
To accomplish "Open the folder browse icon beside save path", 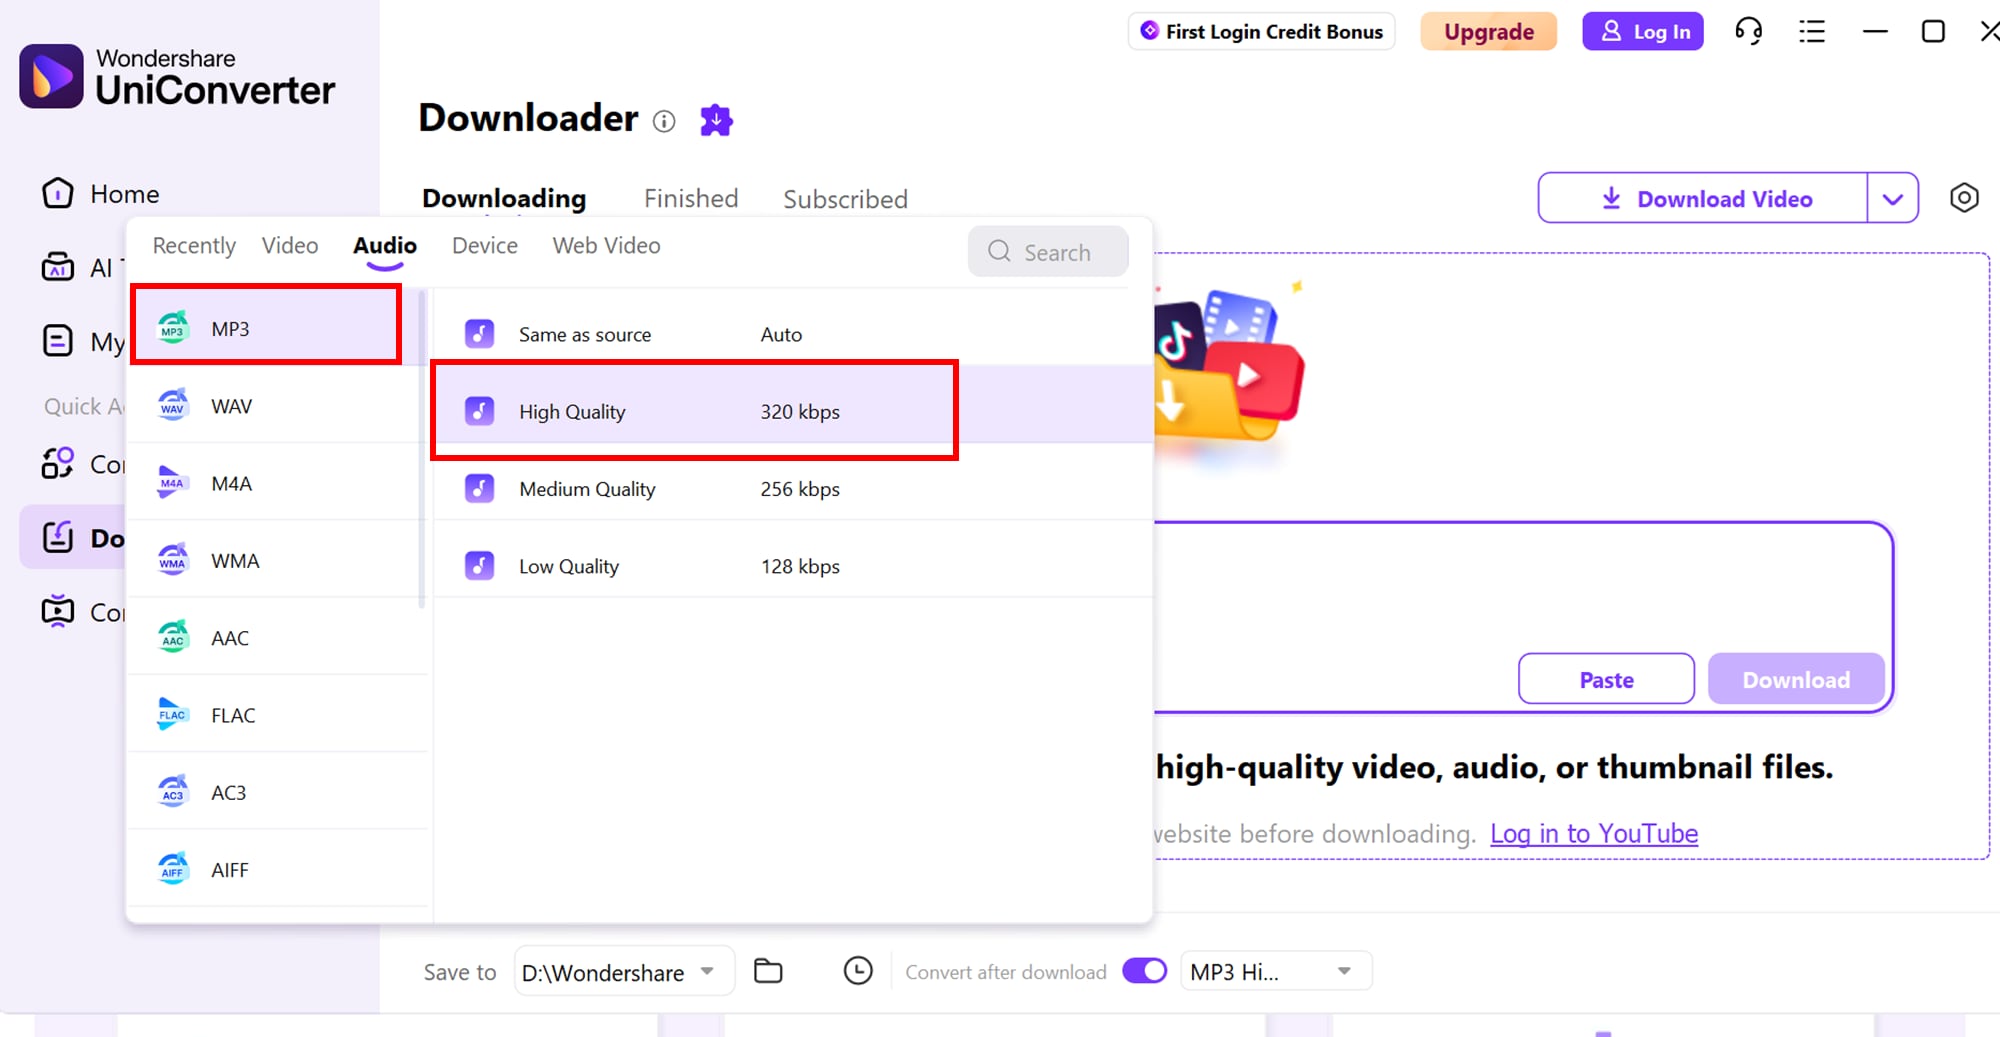I will (x=768, y=970).
